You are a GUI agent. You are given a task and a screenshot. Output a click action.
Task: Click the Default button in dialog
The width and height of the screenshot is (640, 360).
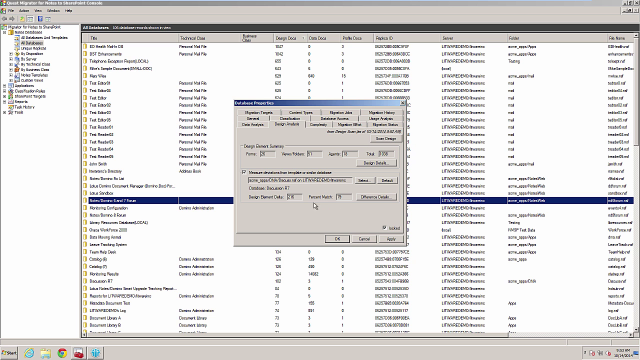point(387,180)
